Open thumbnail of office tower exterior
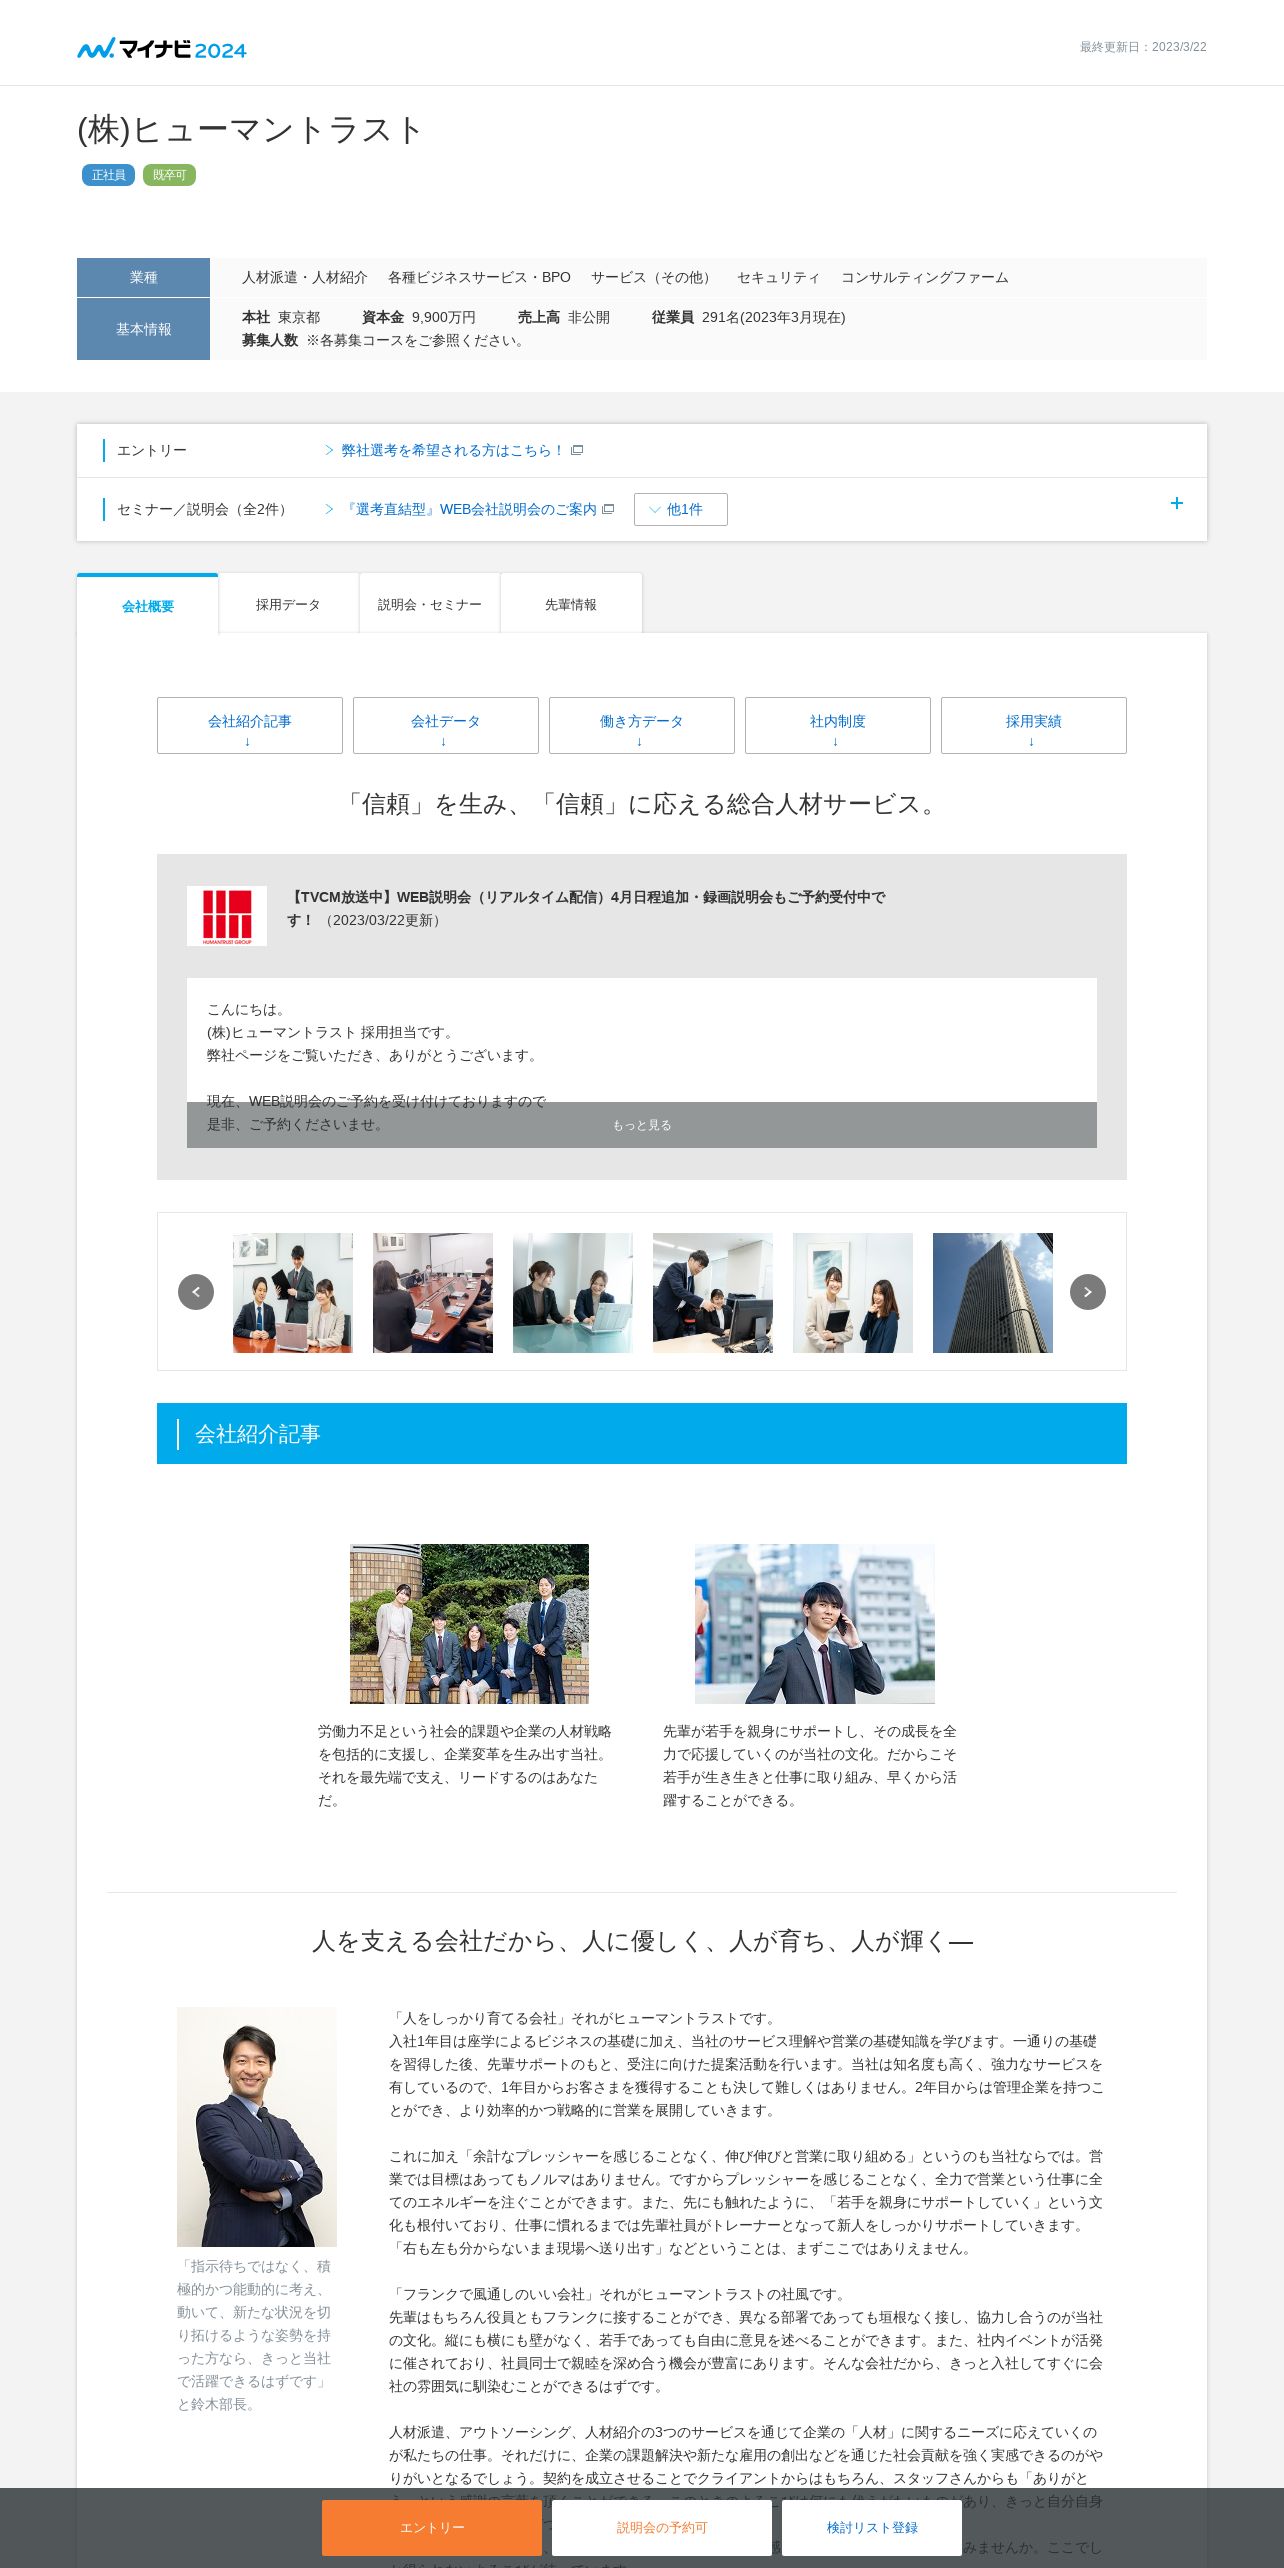1284x2568 pixels. coord(993,1292)
